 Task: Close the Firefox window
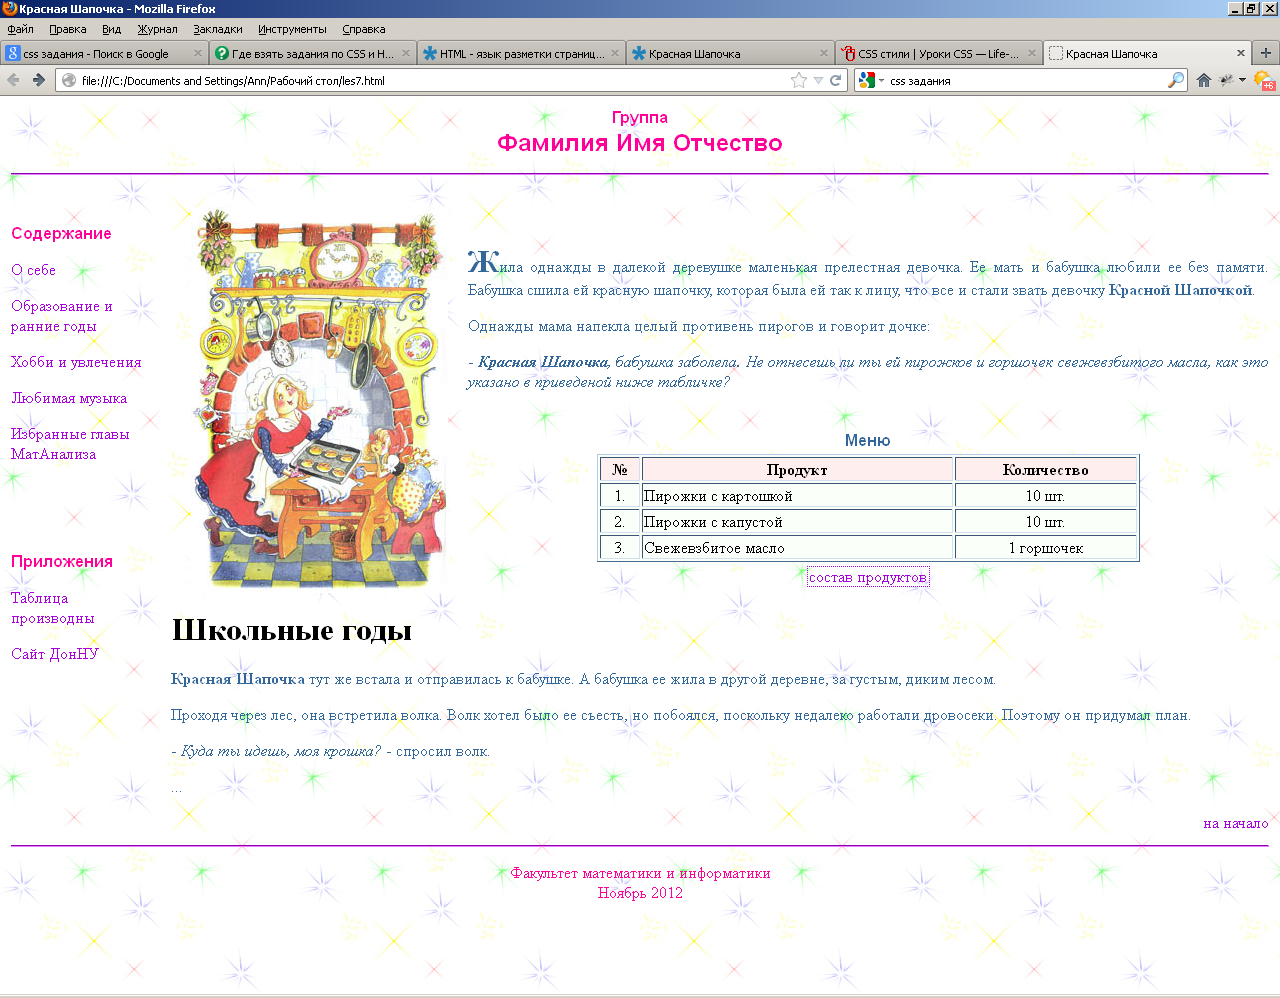pos(1269,8)
